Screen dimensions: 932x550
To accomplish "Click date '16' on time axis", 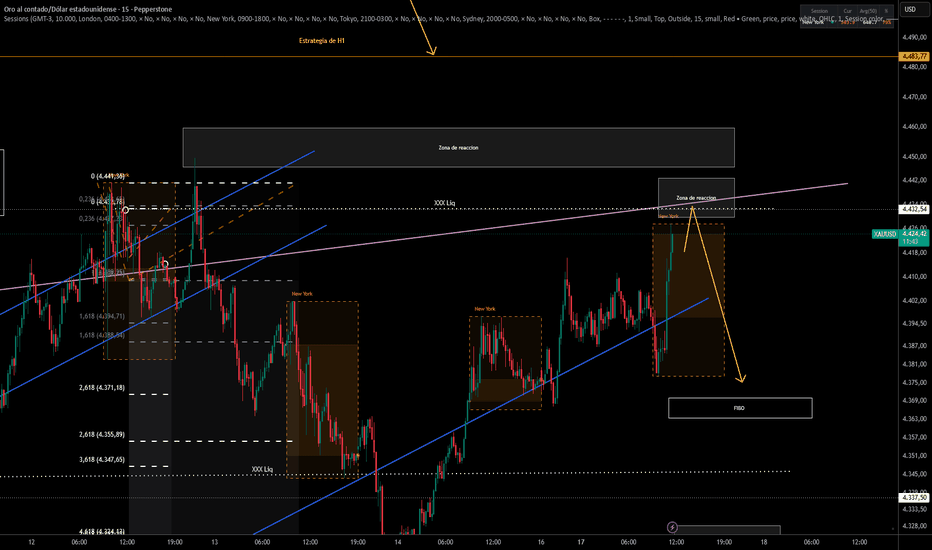I will point(541,542).
